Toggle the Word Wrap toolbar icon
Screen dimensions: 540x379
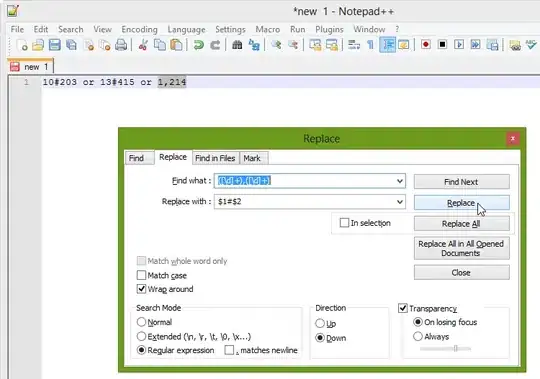click(x=354, y=45)
